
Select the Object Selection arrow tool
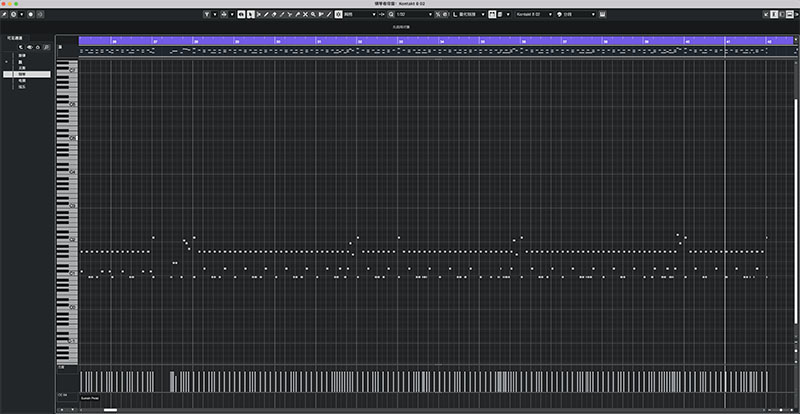251,14
